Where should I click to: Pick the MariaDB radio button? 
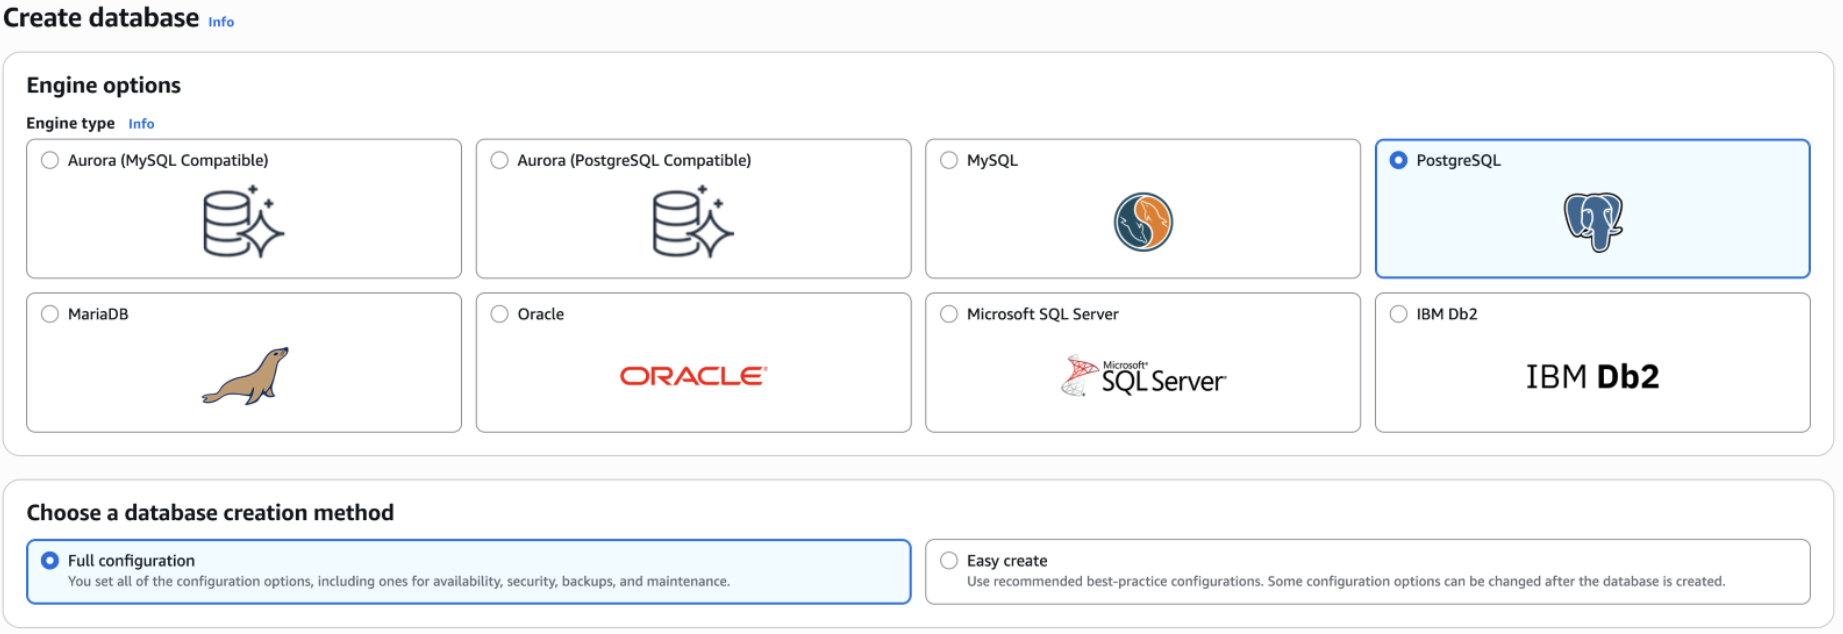pyautogui.click(x=50, y=314)
